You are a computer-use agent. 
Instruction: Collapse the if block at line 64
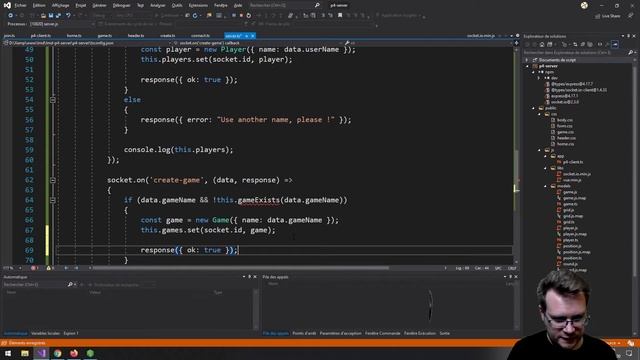[53, 200]
